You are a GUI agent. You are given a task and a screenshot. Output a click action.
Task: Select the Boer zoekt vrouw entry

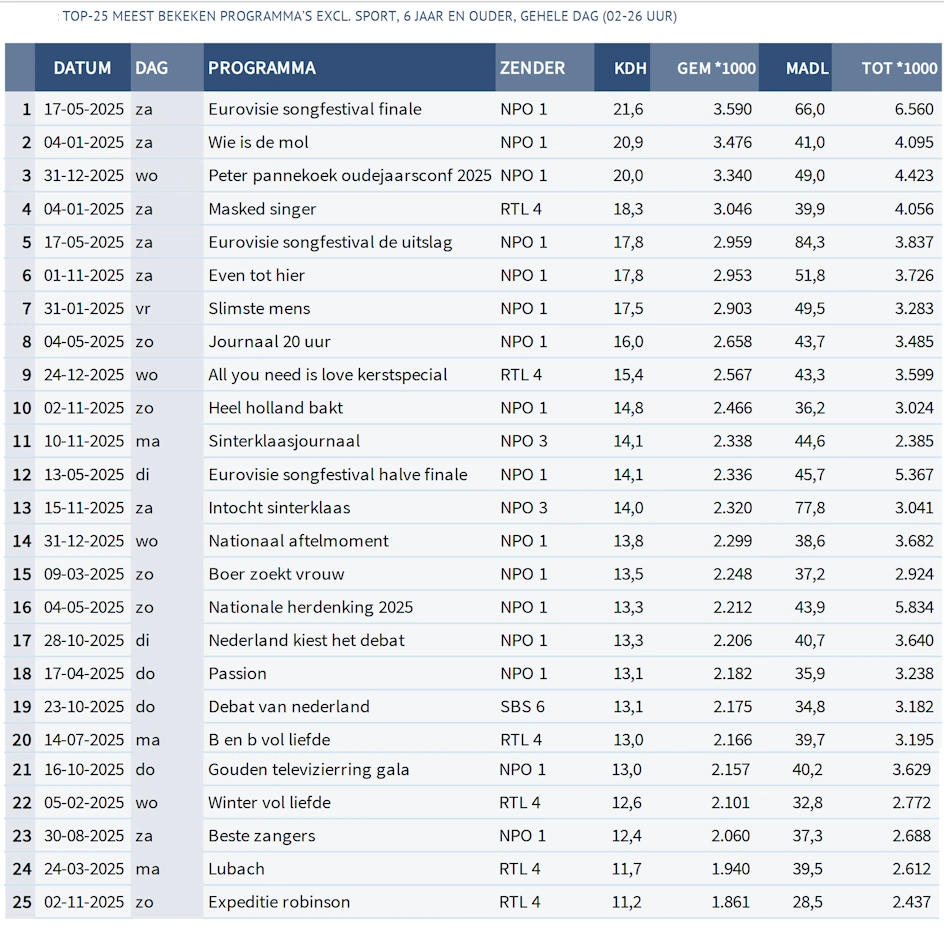pos(276,574)
